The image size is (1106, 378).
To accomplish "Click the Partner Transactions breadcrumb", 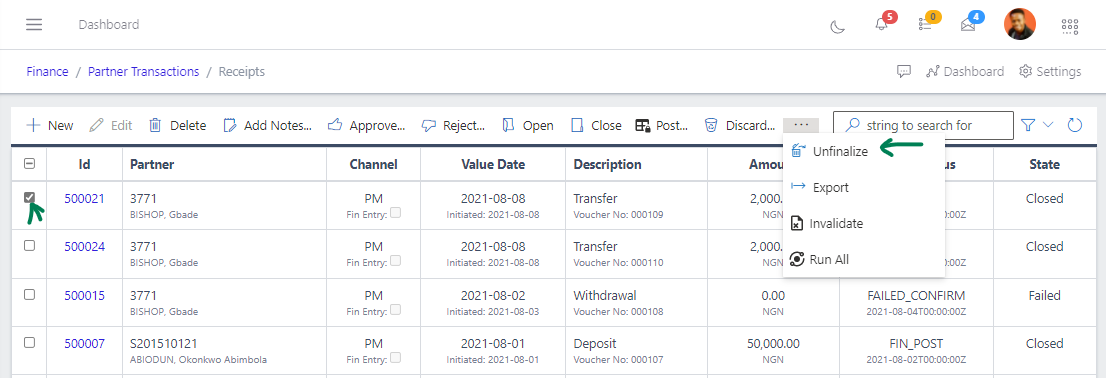I will point(144,71).
